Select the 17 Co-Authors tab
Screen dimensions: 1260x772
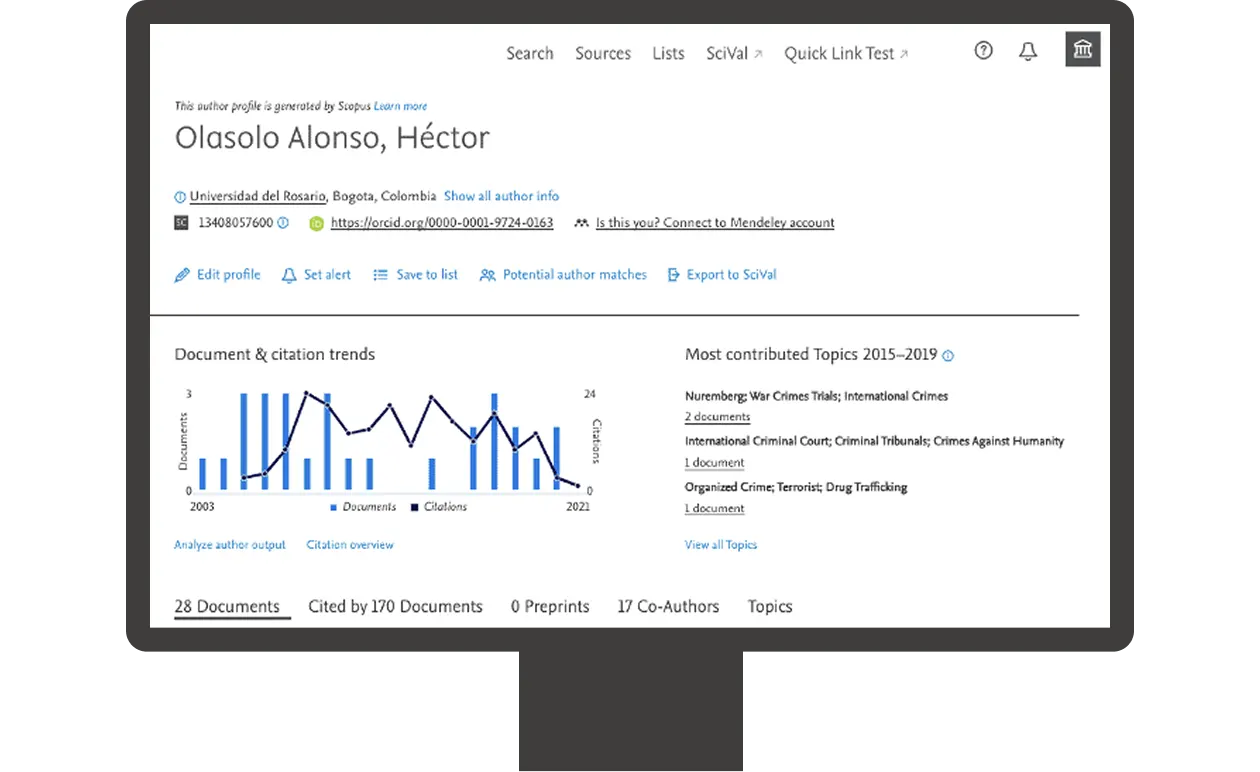pos(668,606)
